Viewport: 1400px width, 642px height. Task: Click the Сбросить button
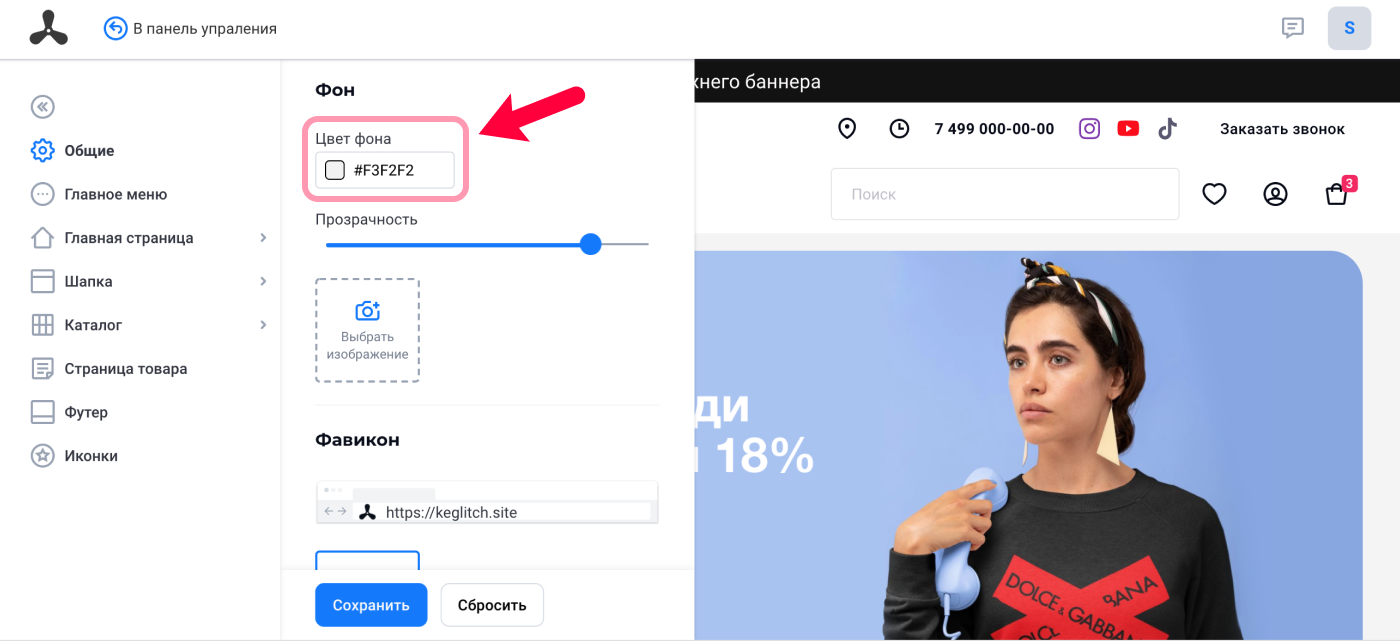point(492,605)
